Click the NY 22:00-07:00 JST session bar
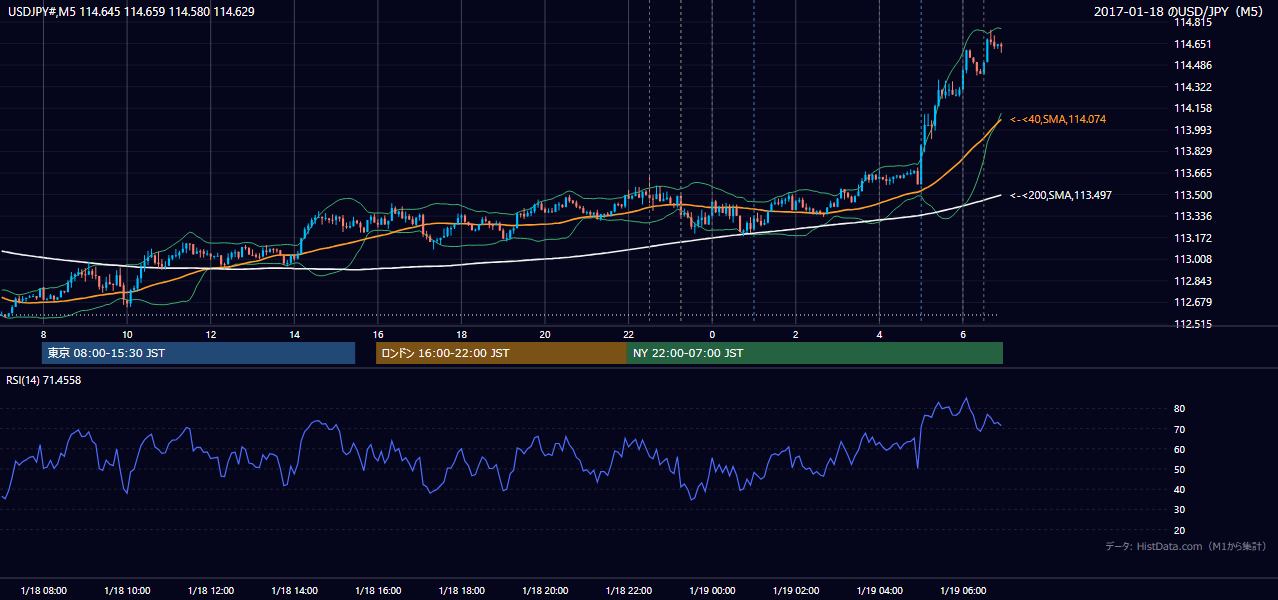This screenshot has height=600, width=1278. coord(815,353)
